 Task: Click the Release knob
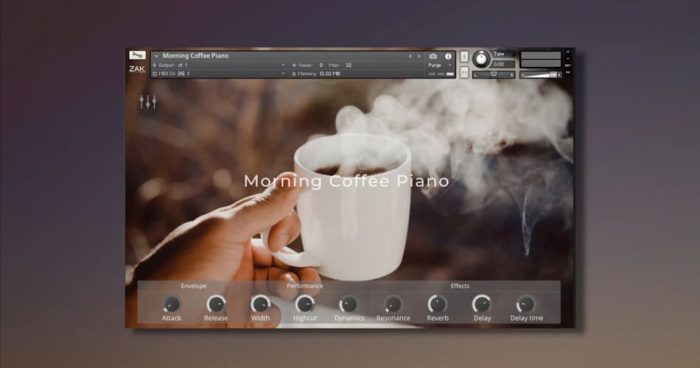click(x=216, y=305)
